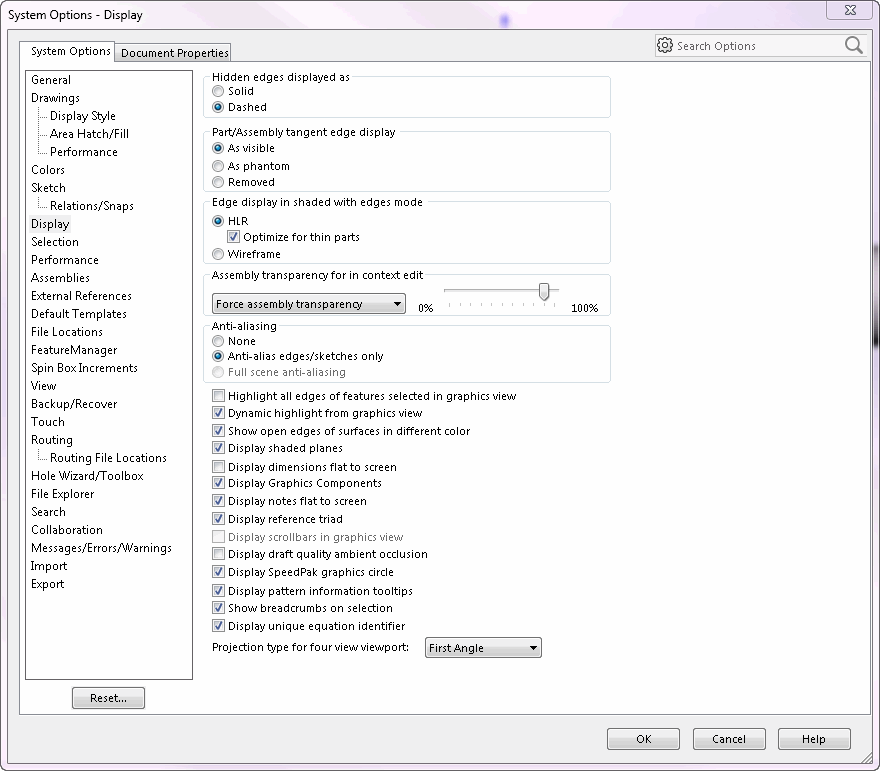Toggle Display notes flat to screen
880x771 pixels.
point(218,501)
